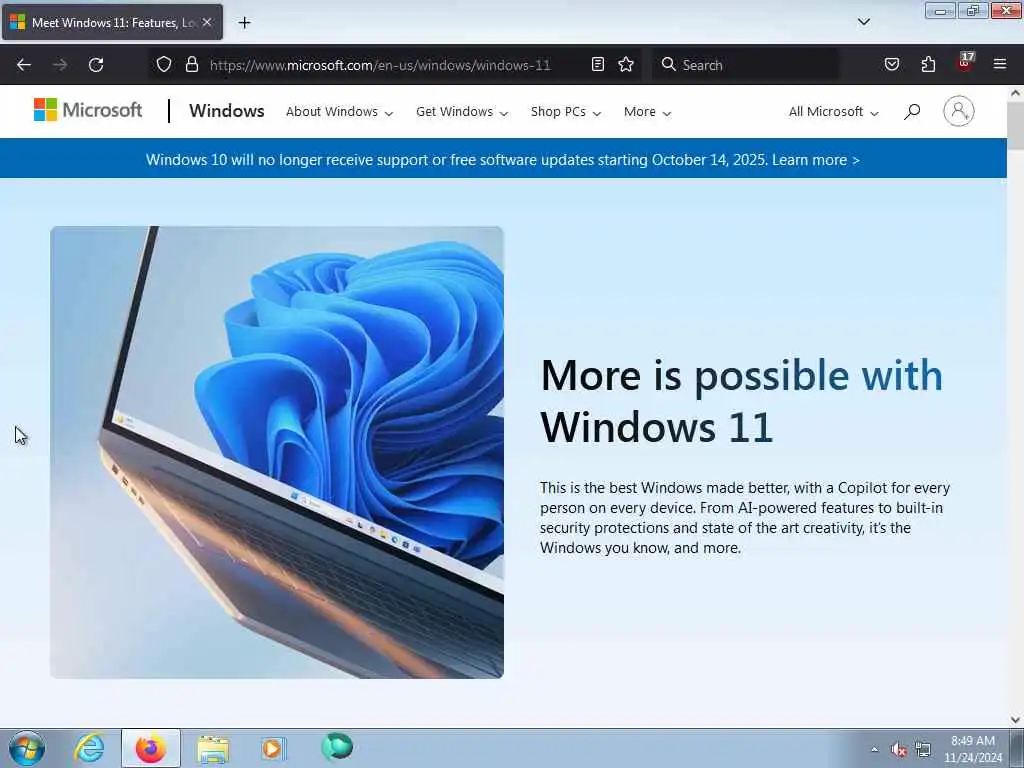Expand the All Microsoft menu
Viewport: 1024px width, 768px height.
(x=833, y=112)
